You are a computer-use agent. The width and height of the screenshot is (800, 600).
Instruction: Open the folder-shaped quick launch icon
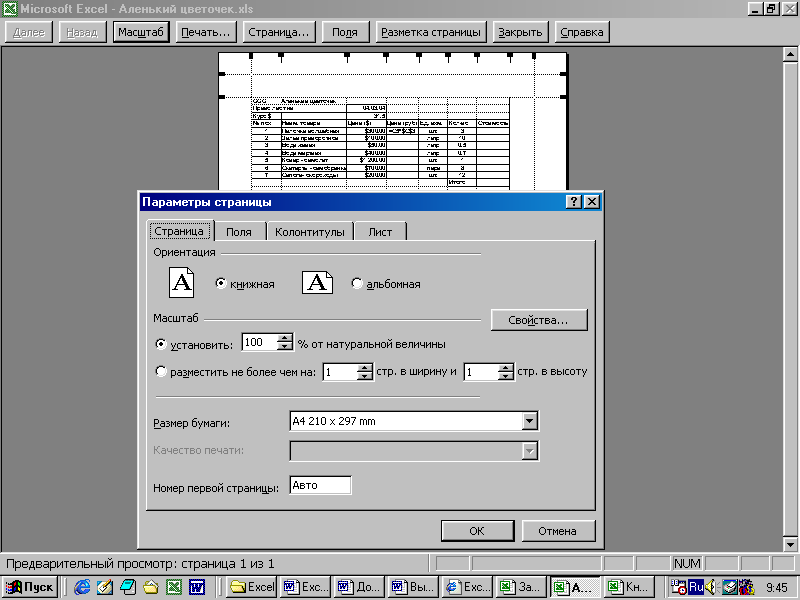coord(151,587)
